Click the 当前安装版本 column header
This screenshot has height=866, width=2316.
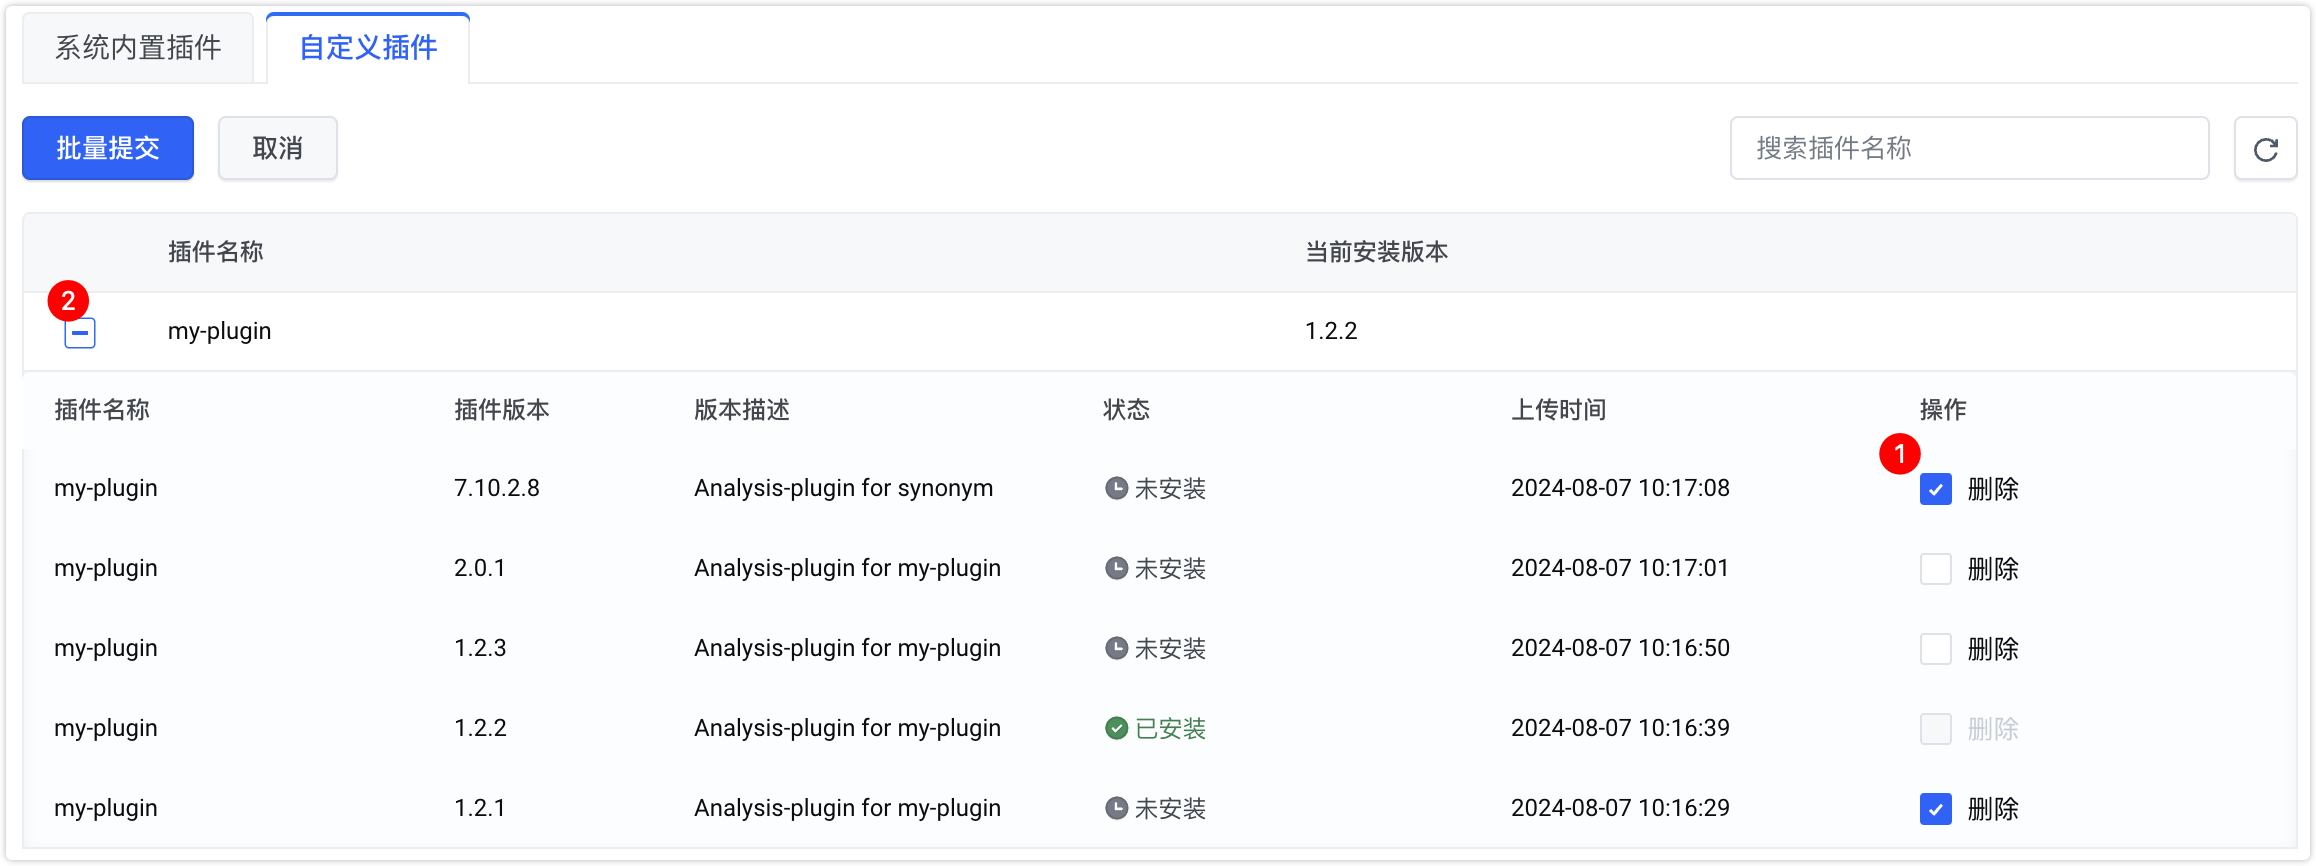[1376, 252]
